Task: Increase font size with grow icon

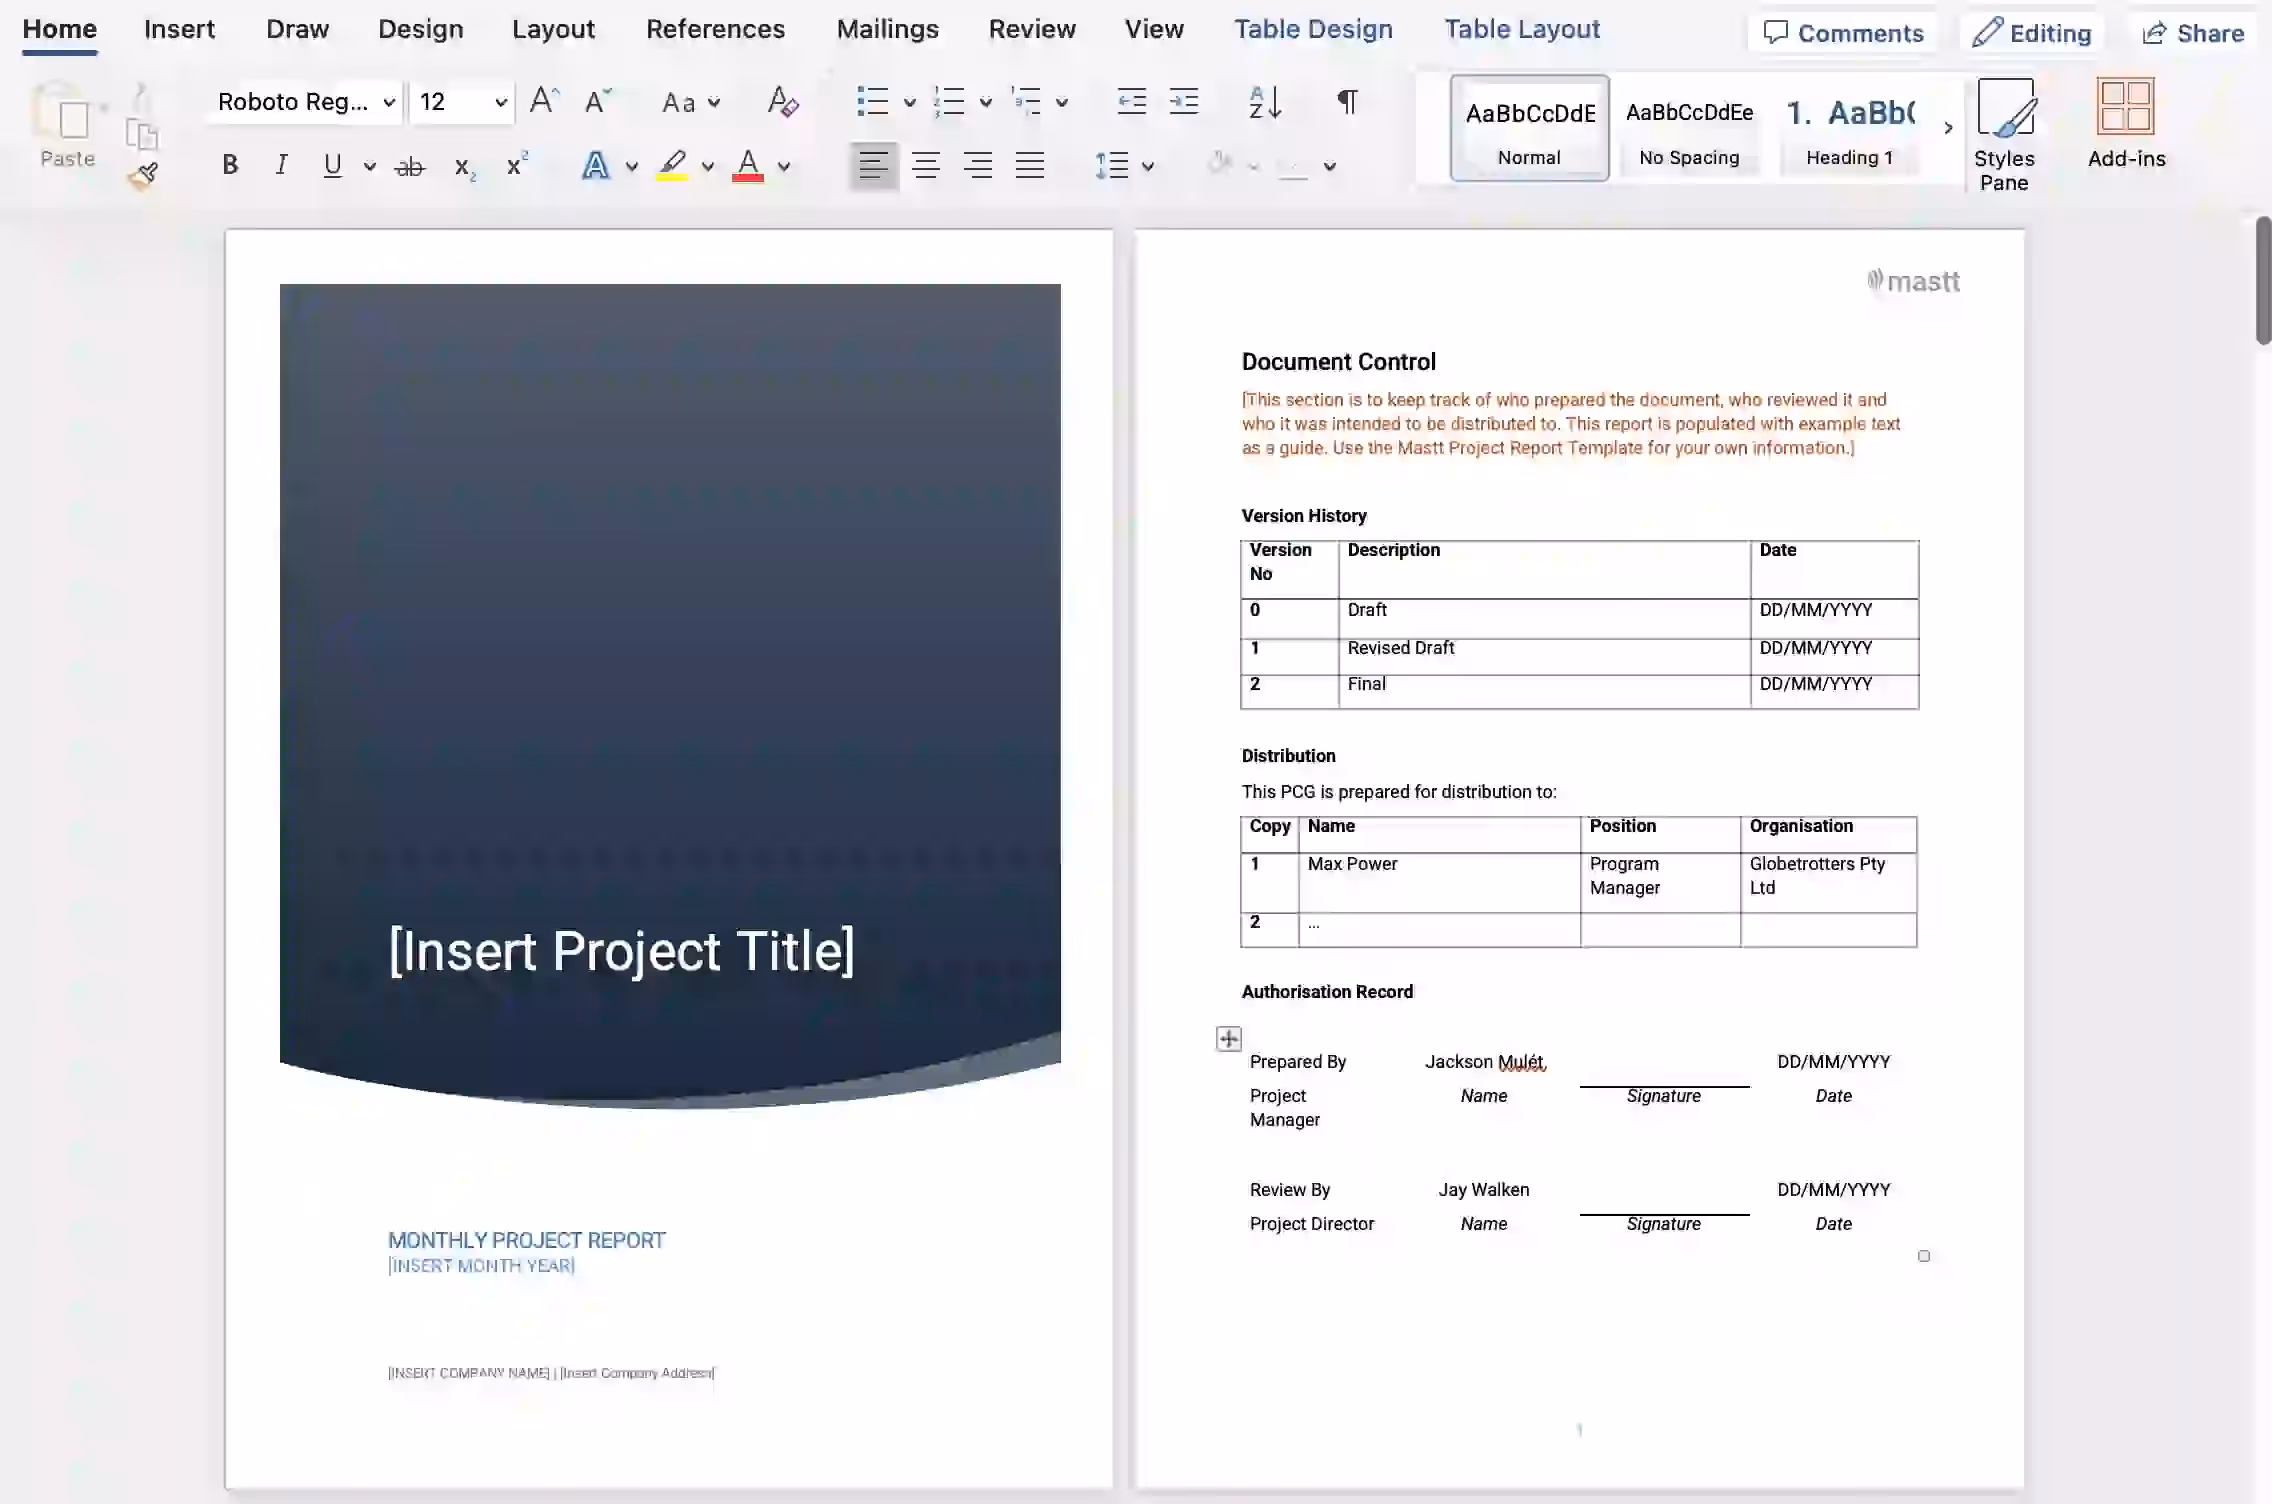Action: pos(544,101)
